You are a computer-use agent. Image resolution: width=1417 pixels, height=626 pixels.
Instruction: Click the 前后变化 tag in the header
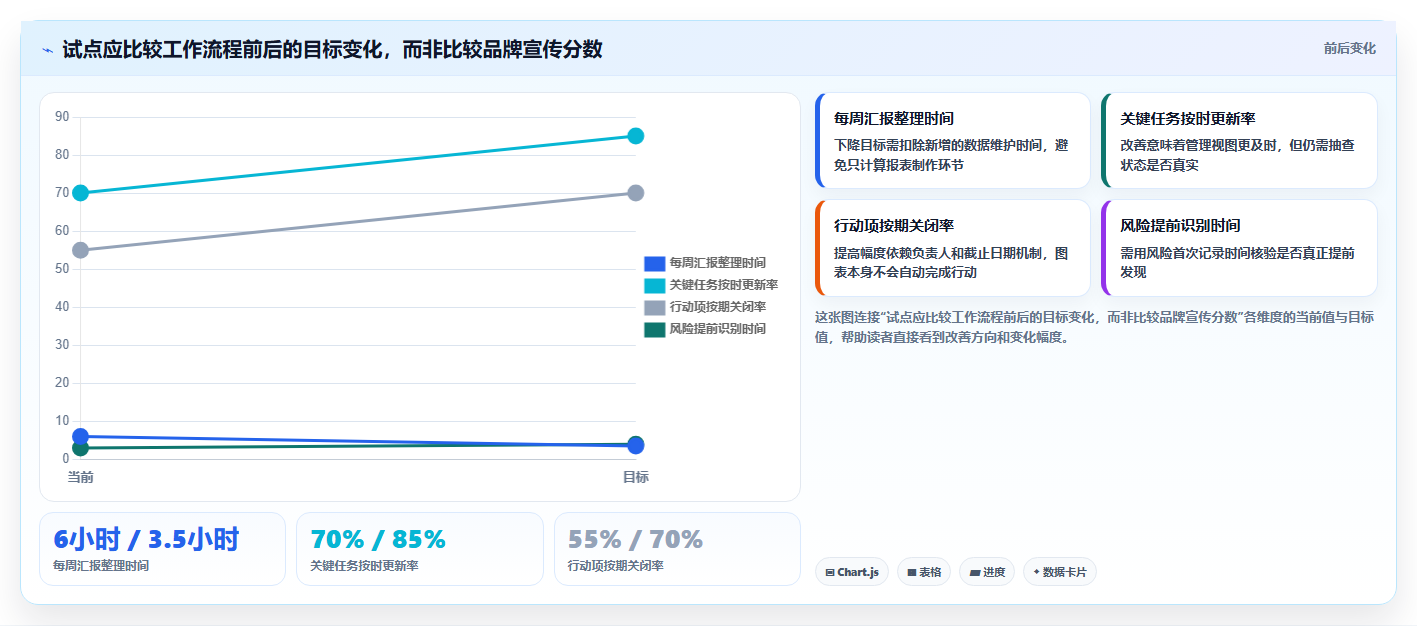click(1349, 48)
